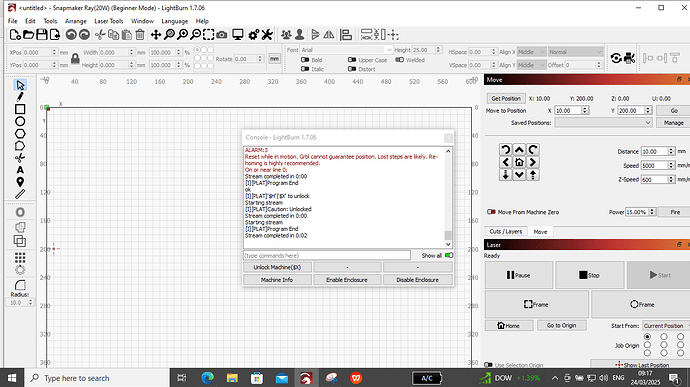Step the Power percentage spinner
This screenshot has width=690, height=387.
tap(653, 212)
